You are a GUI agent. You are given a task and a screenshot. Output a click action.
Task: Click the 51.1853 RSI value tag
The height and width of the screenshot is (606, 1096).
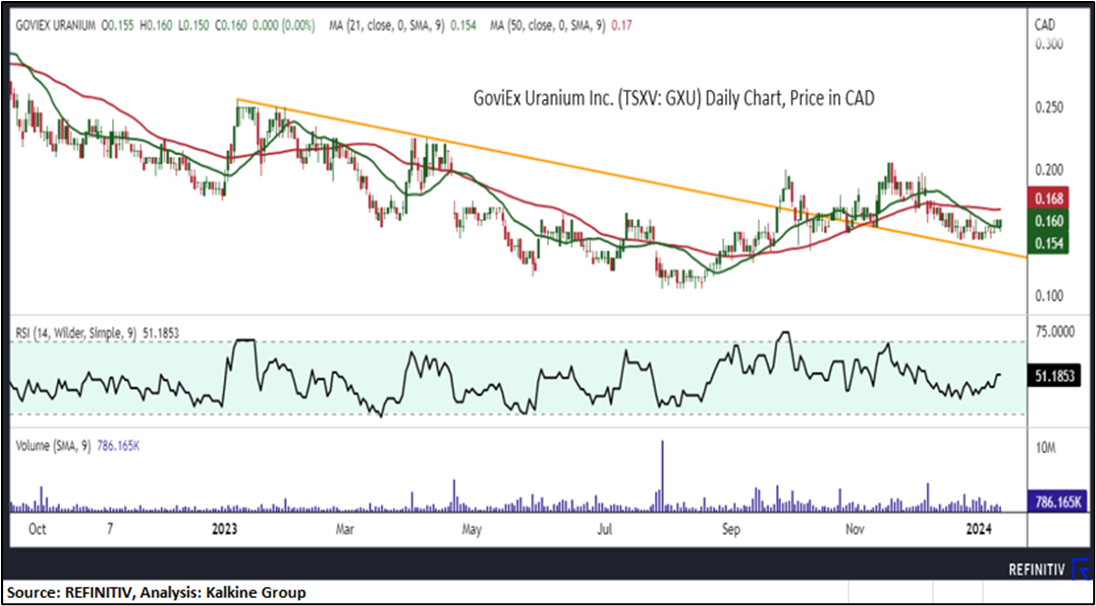pyautogui.click(x=1055, y=376)
